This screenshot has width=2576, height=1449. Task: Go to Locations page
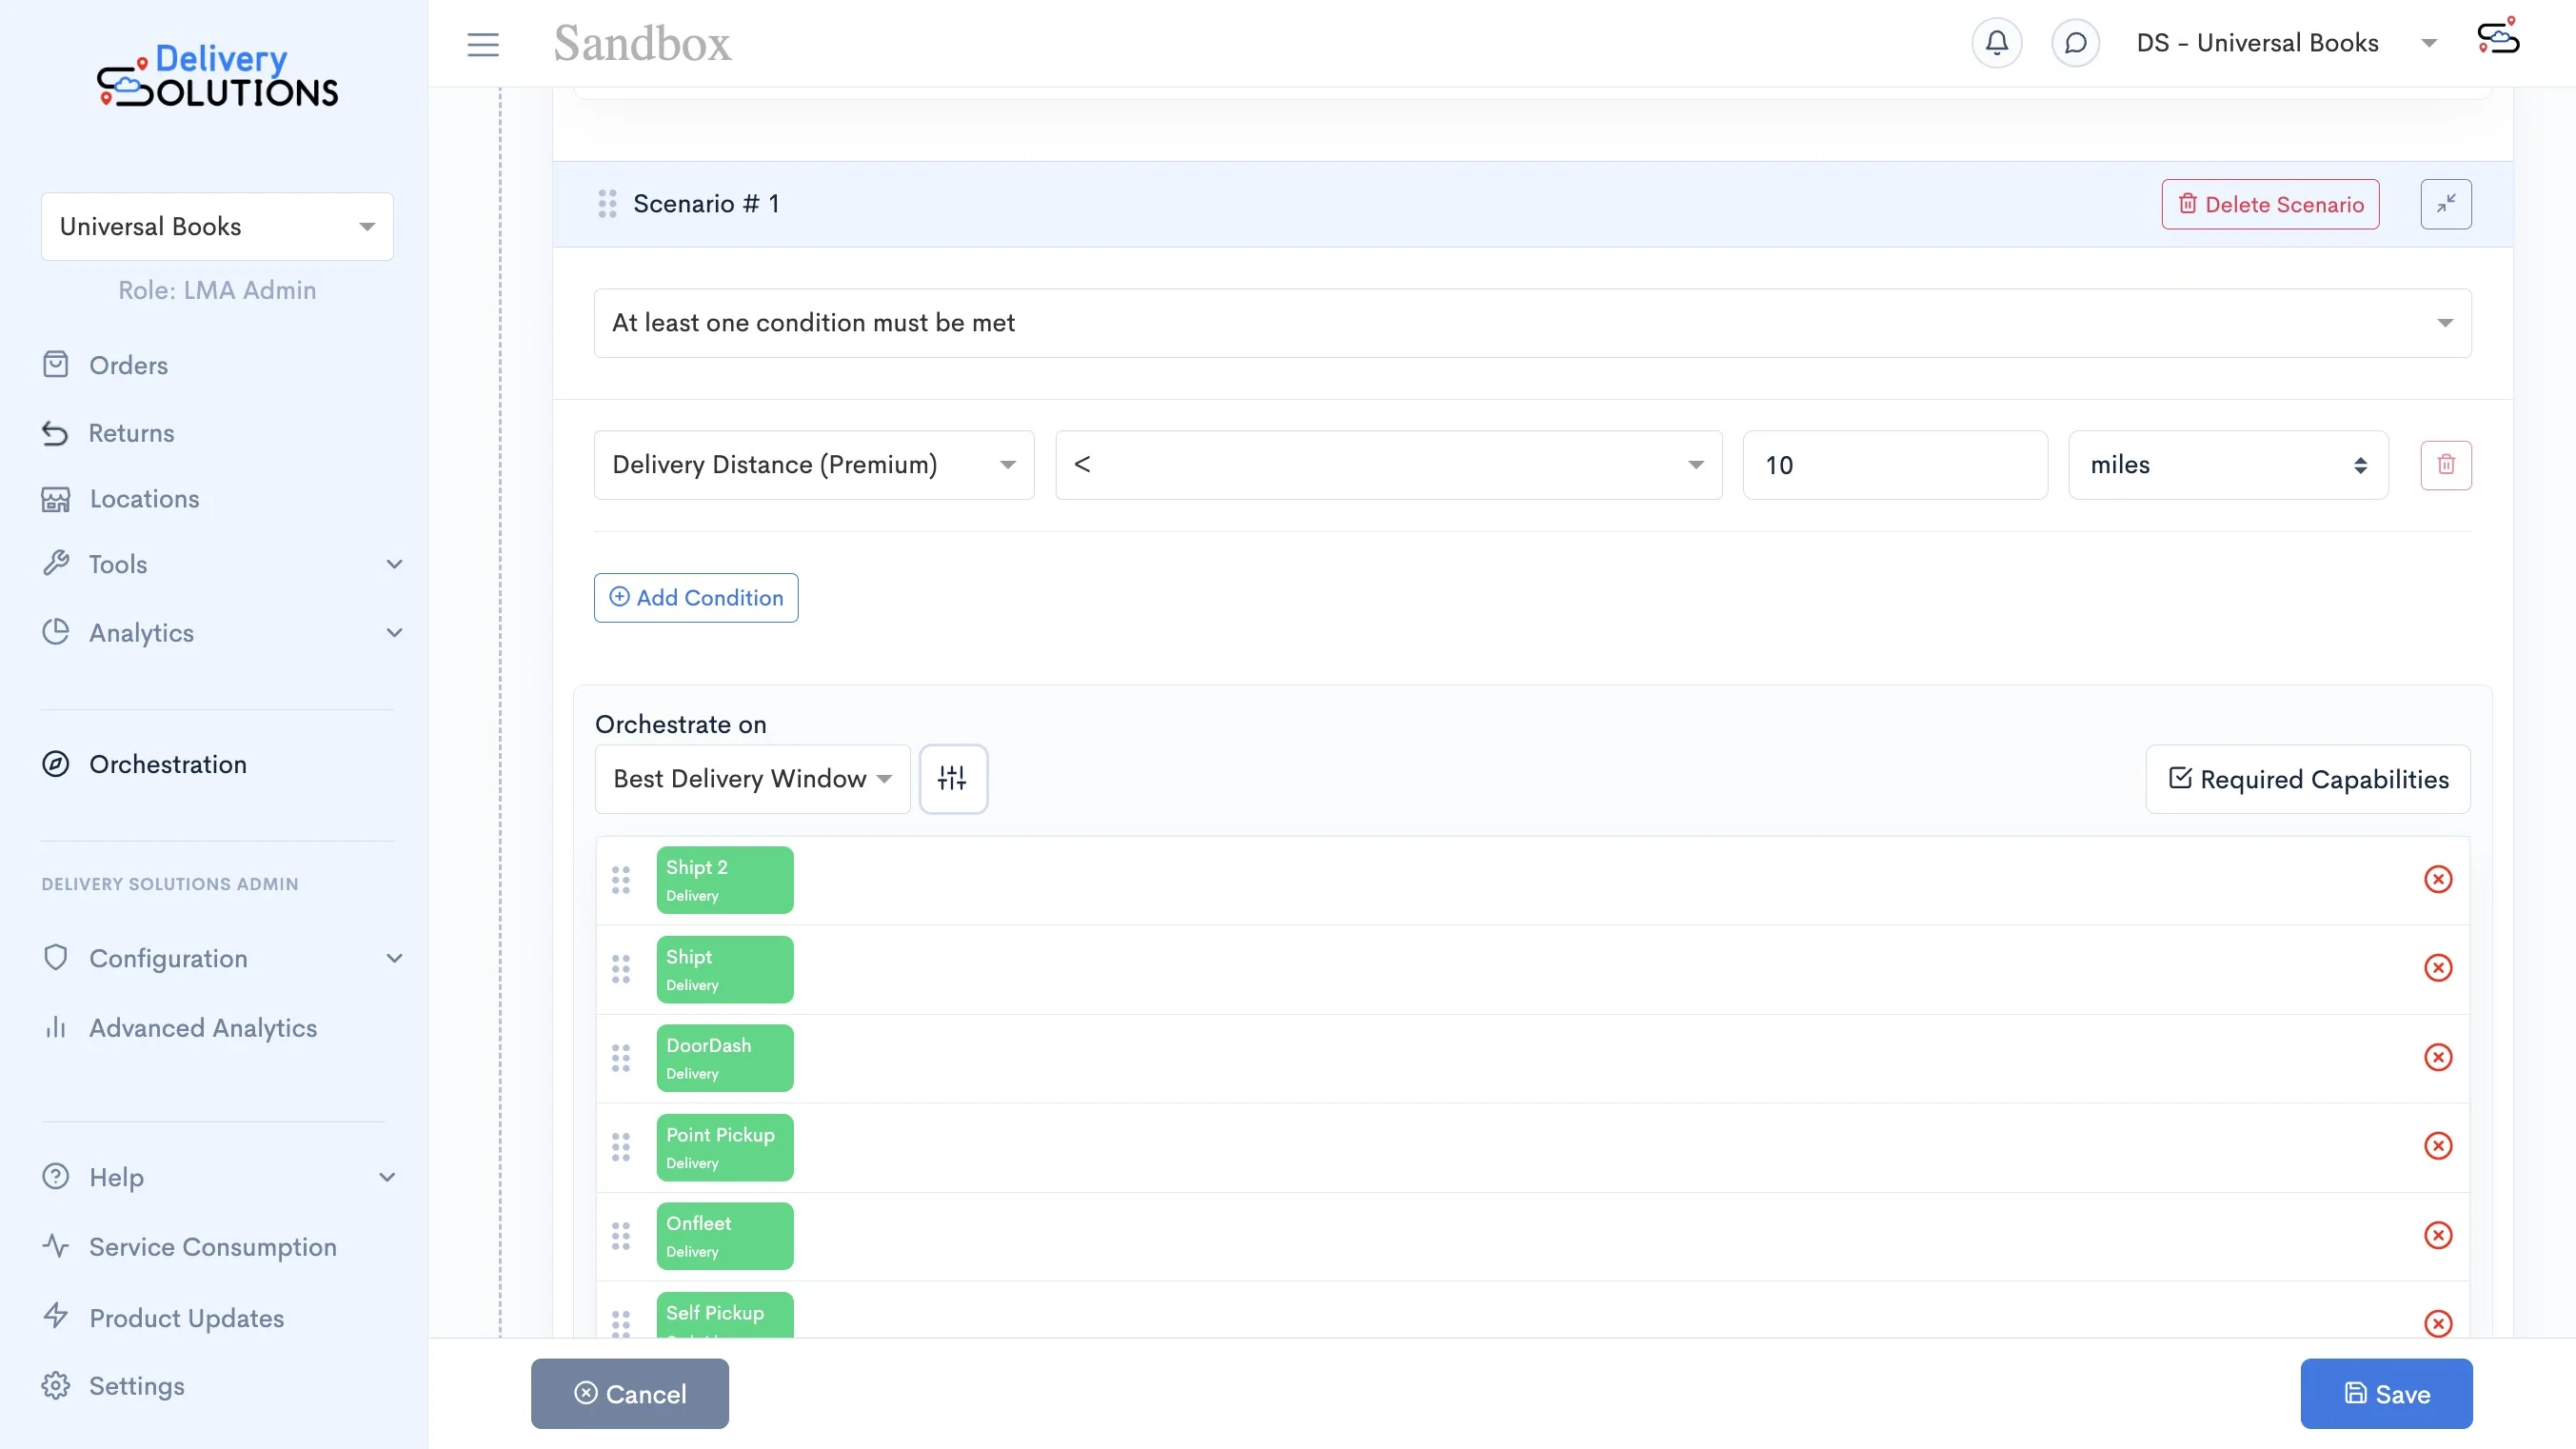(144, 499)
